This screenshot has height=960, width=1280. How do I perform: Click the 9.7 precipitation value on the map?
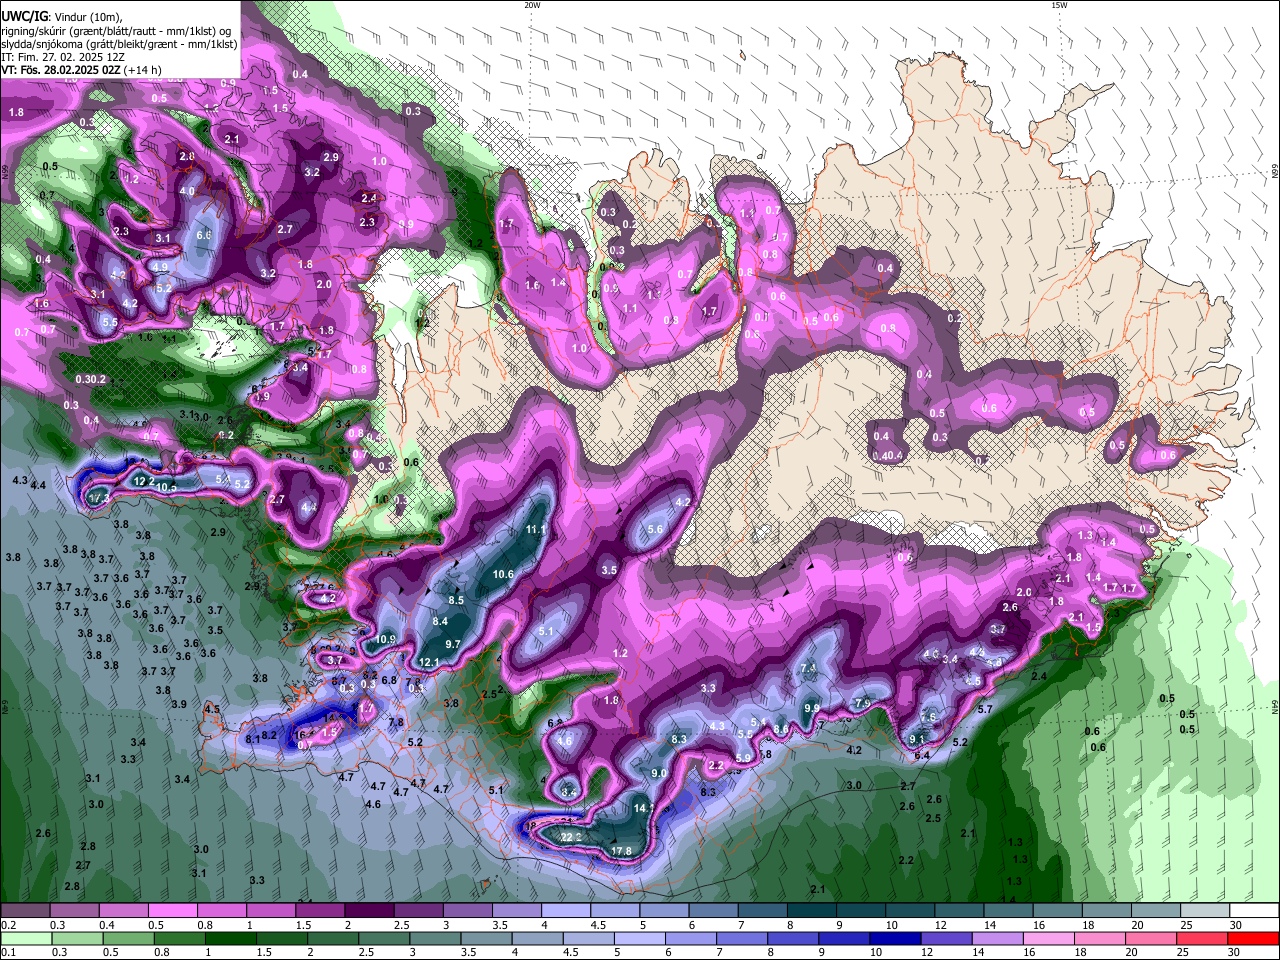pyautogui.click(x=452, y=645)
